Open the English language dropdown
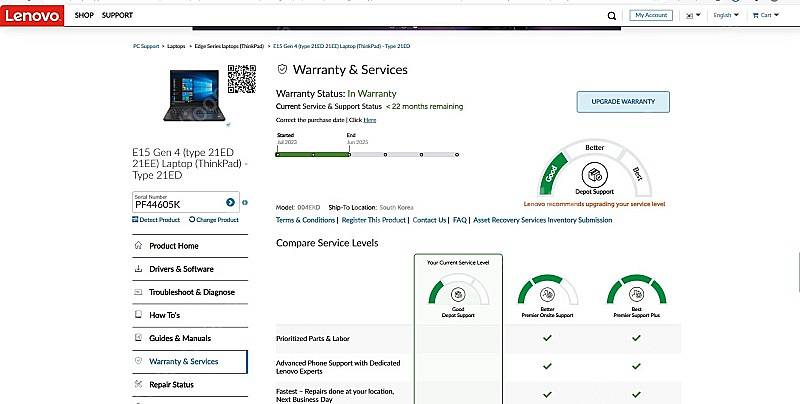Screen dimensions: 800x404 click(726, 15)
